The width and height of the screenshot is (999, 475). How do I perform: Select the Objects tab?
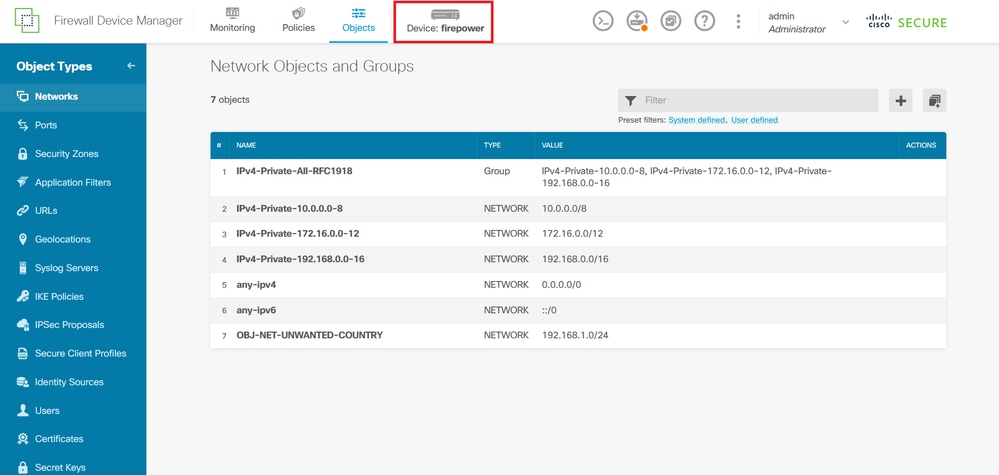[x=358, y=21]
